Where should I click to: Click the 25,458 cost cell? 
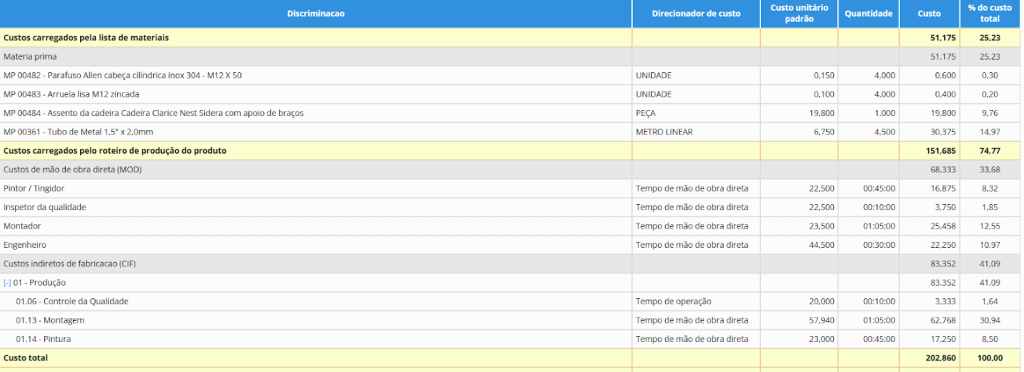(x=929, y=226)
